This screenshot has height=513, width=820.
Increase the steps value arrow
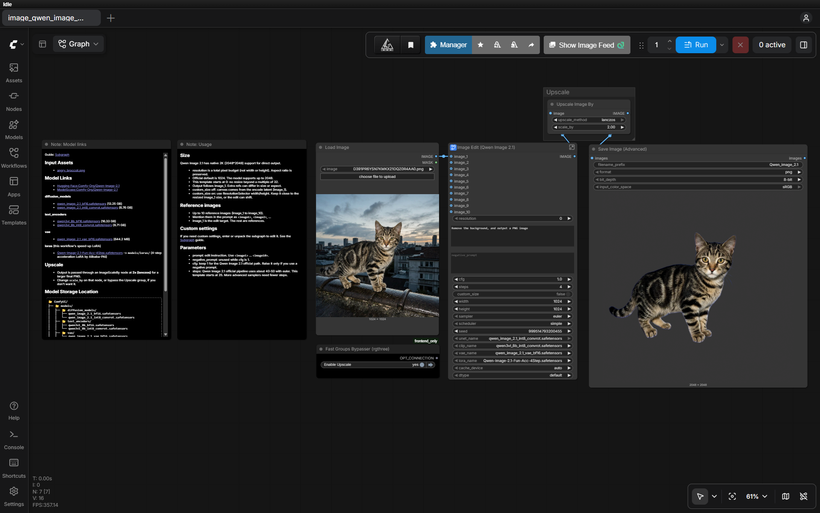pyautogui.click(x=569, y=287)
